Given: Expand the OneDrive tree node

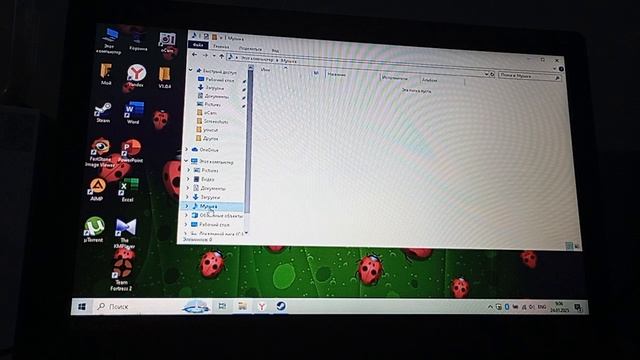Looking at the screenshot, I should 187,149.
